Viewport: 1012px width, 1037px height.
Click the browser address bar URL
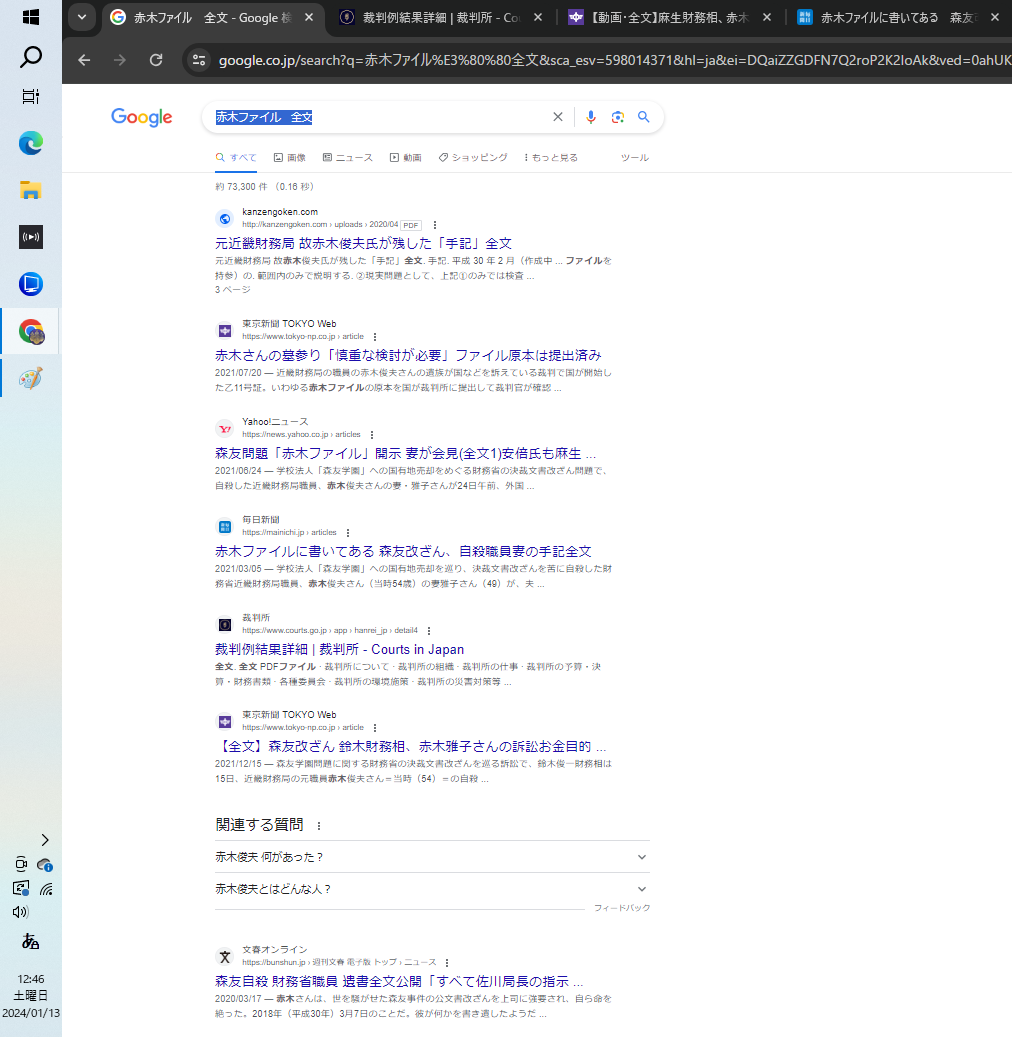[x=614, y=60]
